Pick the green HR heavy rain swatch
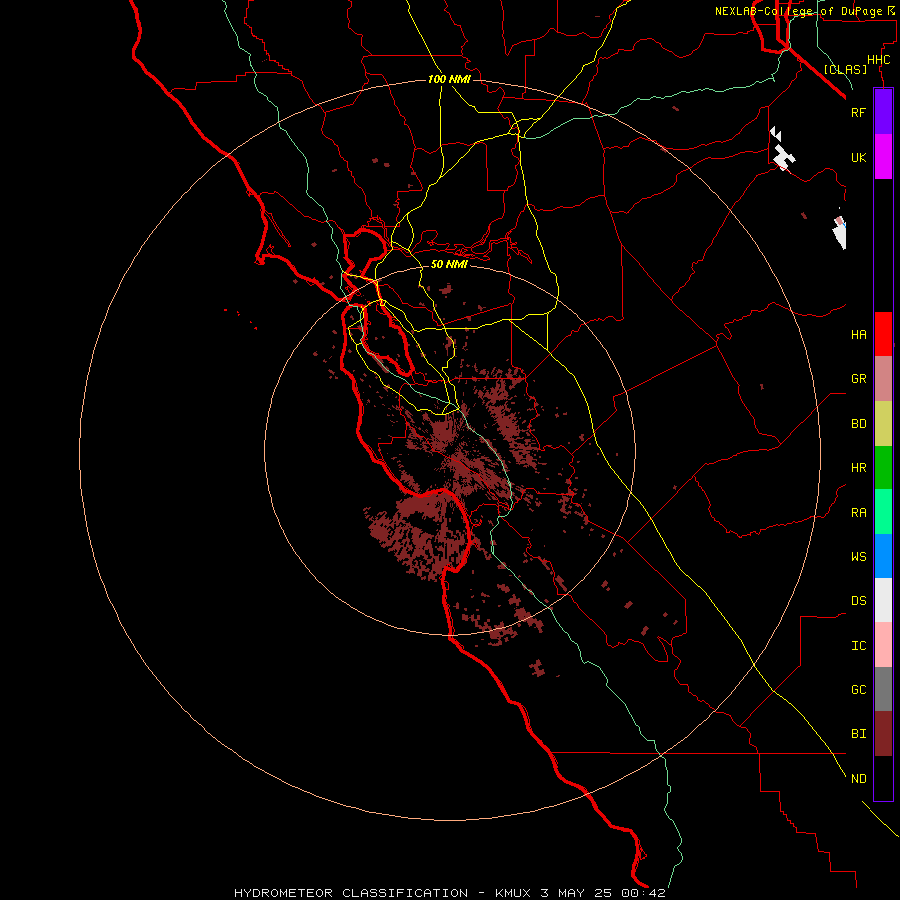900x900 pixels. point(883,468)
